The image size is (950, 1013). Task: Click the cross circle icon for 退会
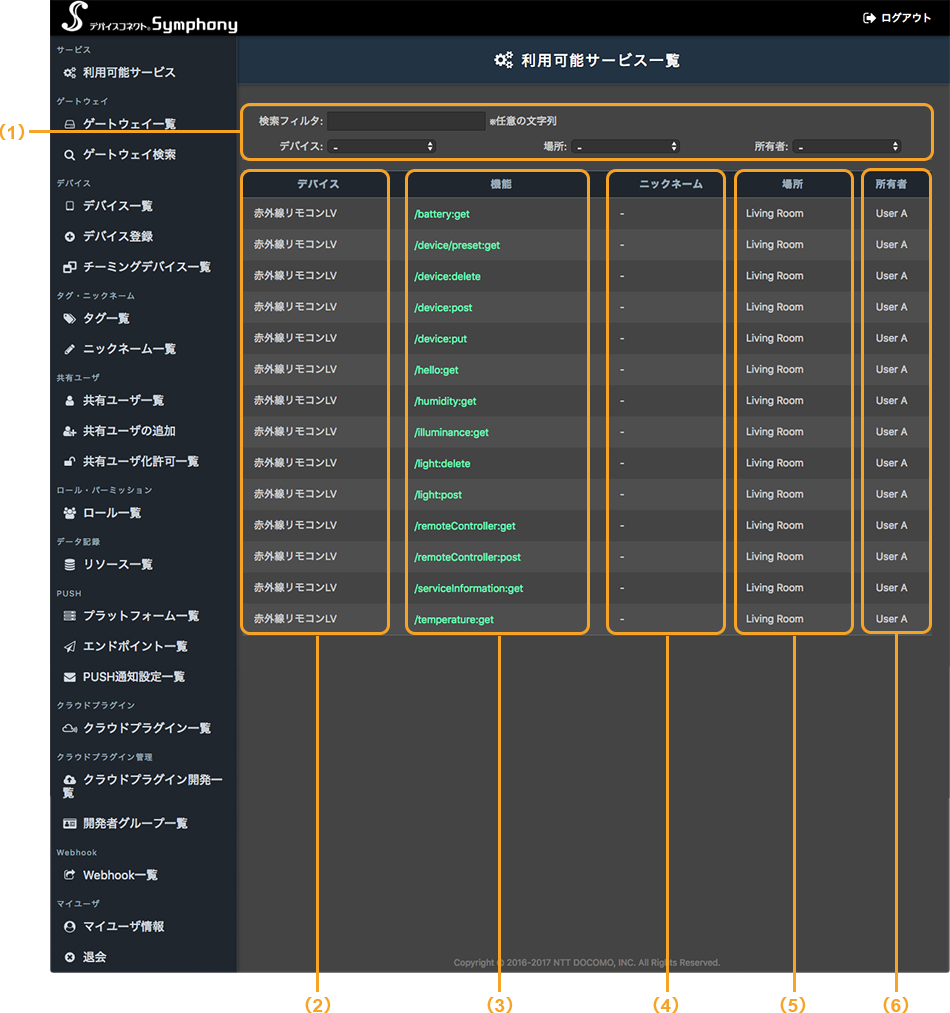point(69,957)
